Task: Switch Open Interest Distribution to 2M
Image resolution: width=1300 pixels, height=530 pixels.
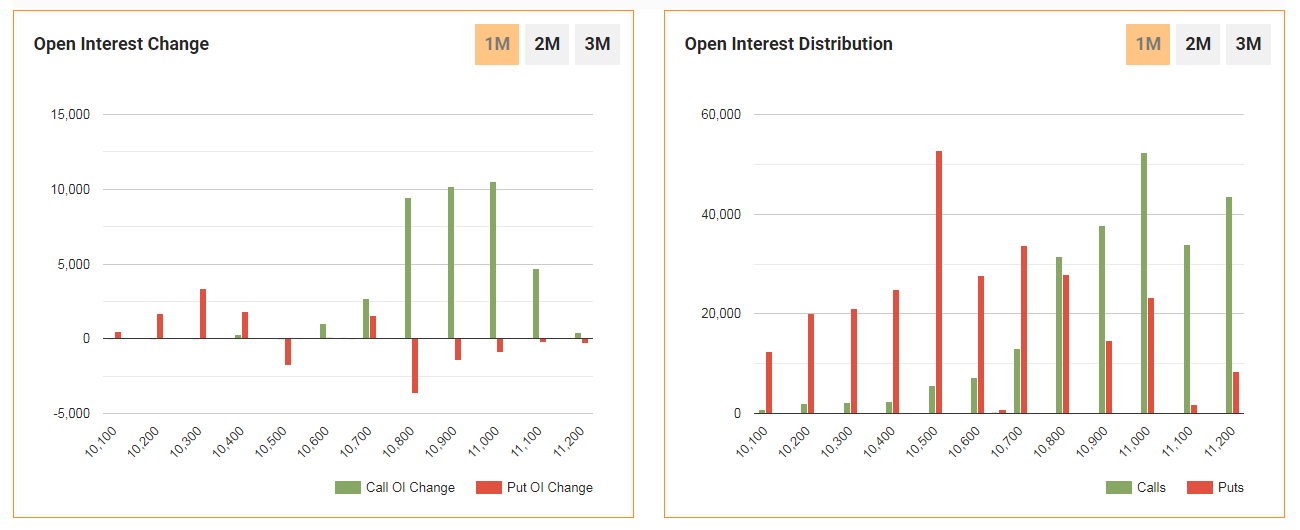Action: click(x=1198, y=44)
